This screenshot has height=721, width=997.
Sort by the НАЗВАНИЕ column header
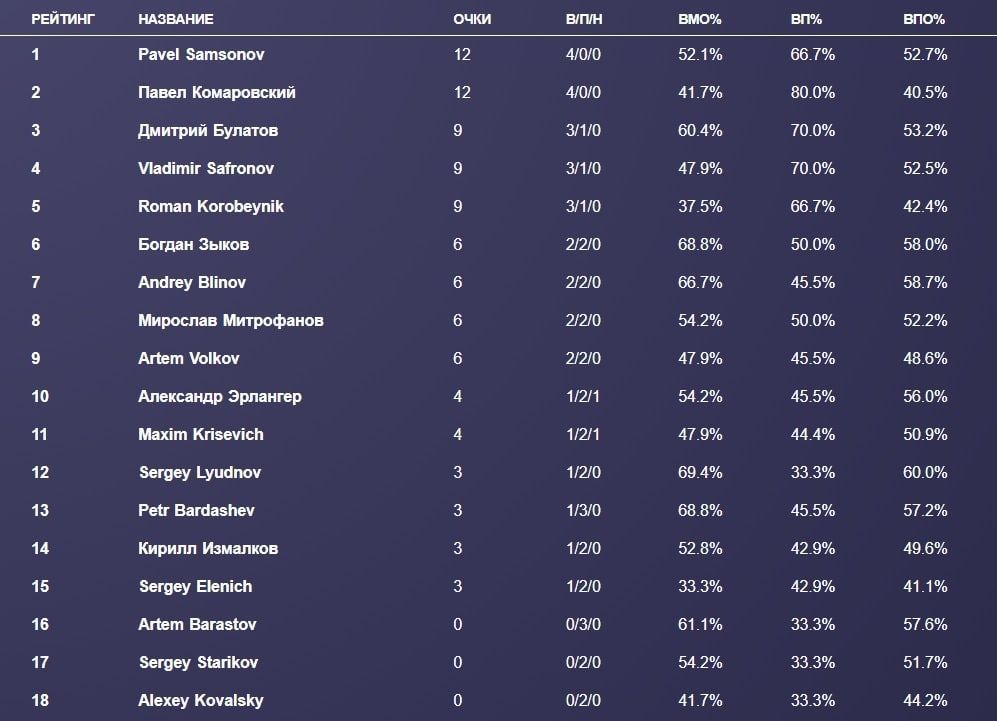(x=176, y=19)
